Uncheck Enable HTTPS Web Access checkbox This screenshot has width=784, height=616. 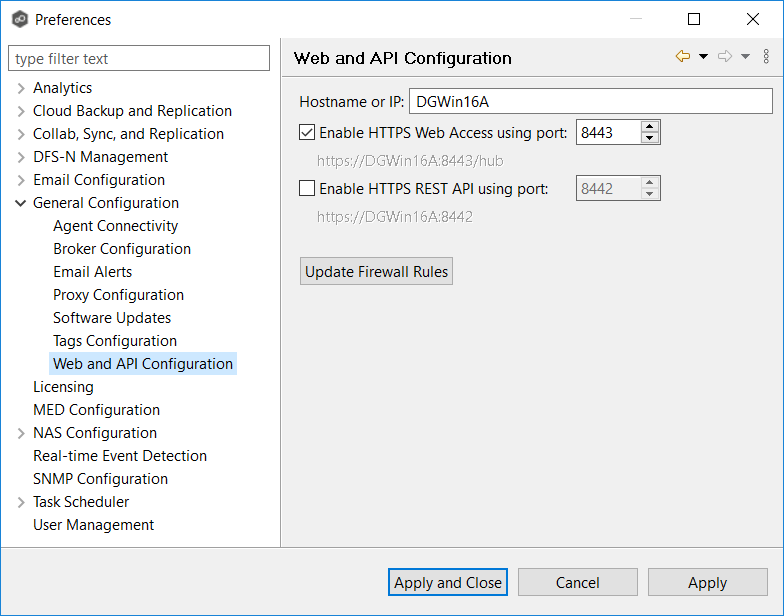(x=307, y=132)
